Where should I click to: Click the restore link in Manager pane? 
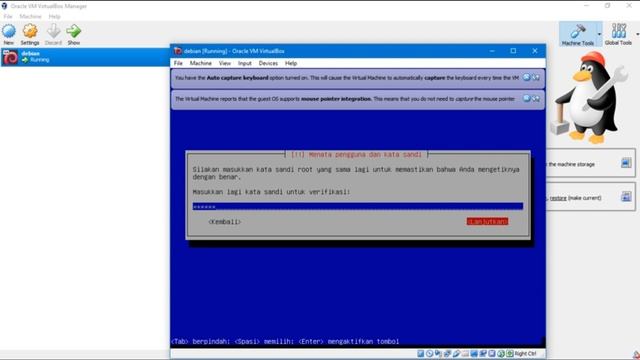pos(558,198)
